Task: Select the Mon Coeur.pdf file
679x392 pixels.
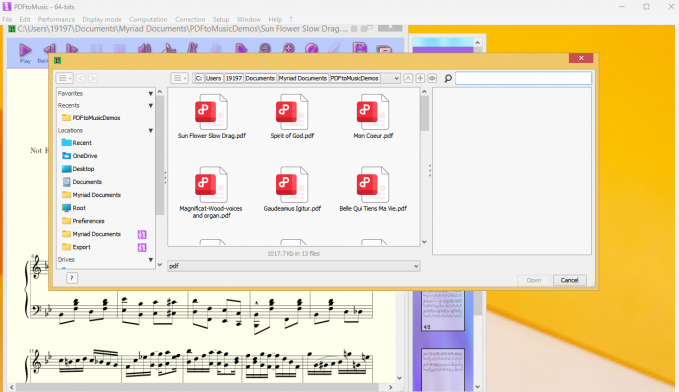Action: click(x=373, y=116)
